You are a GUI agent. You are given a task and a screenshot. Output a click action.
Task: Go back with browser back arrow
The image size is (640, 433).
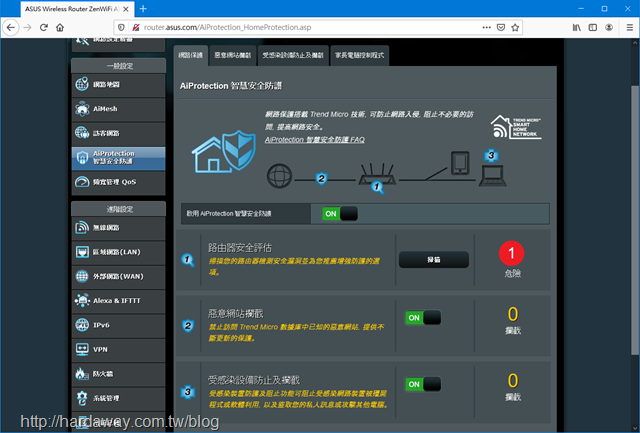(11, 27)
